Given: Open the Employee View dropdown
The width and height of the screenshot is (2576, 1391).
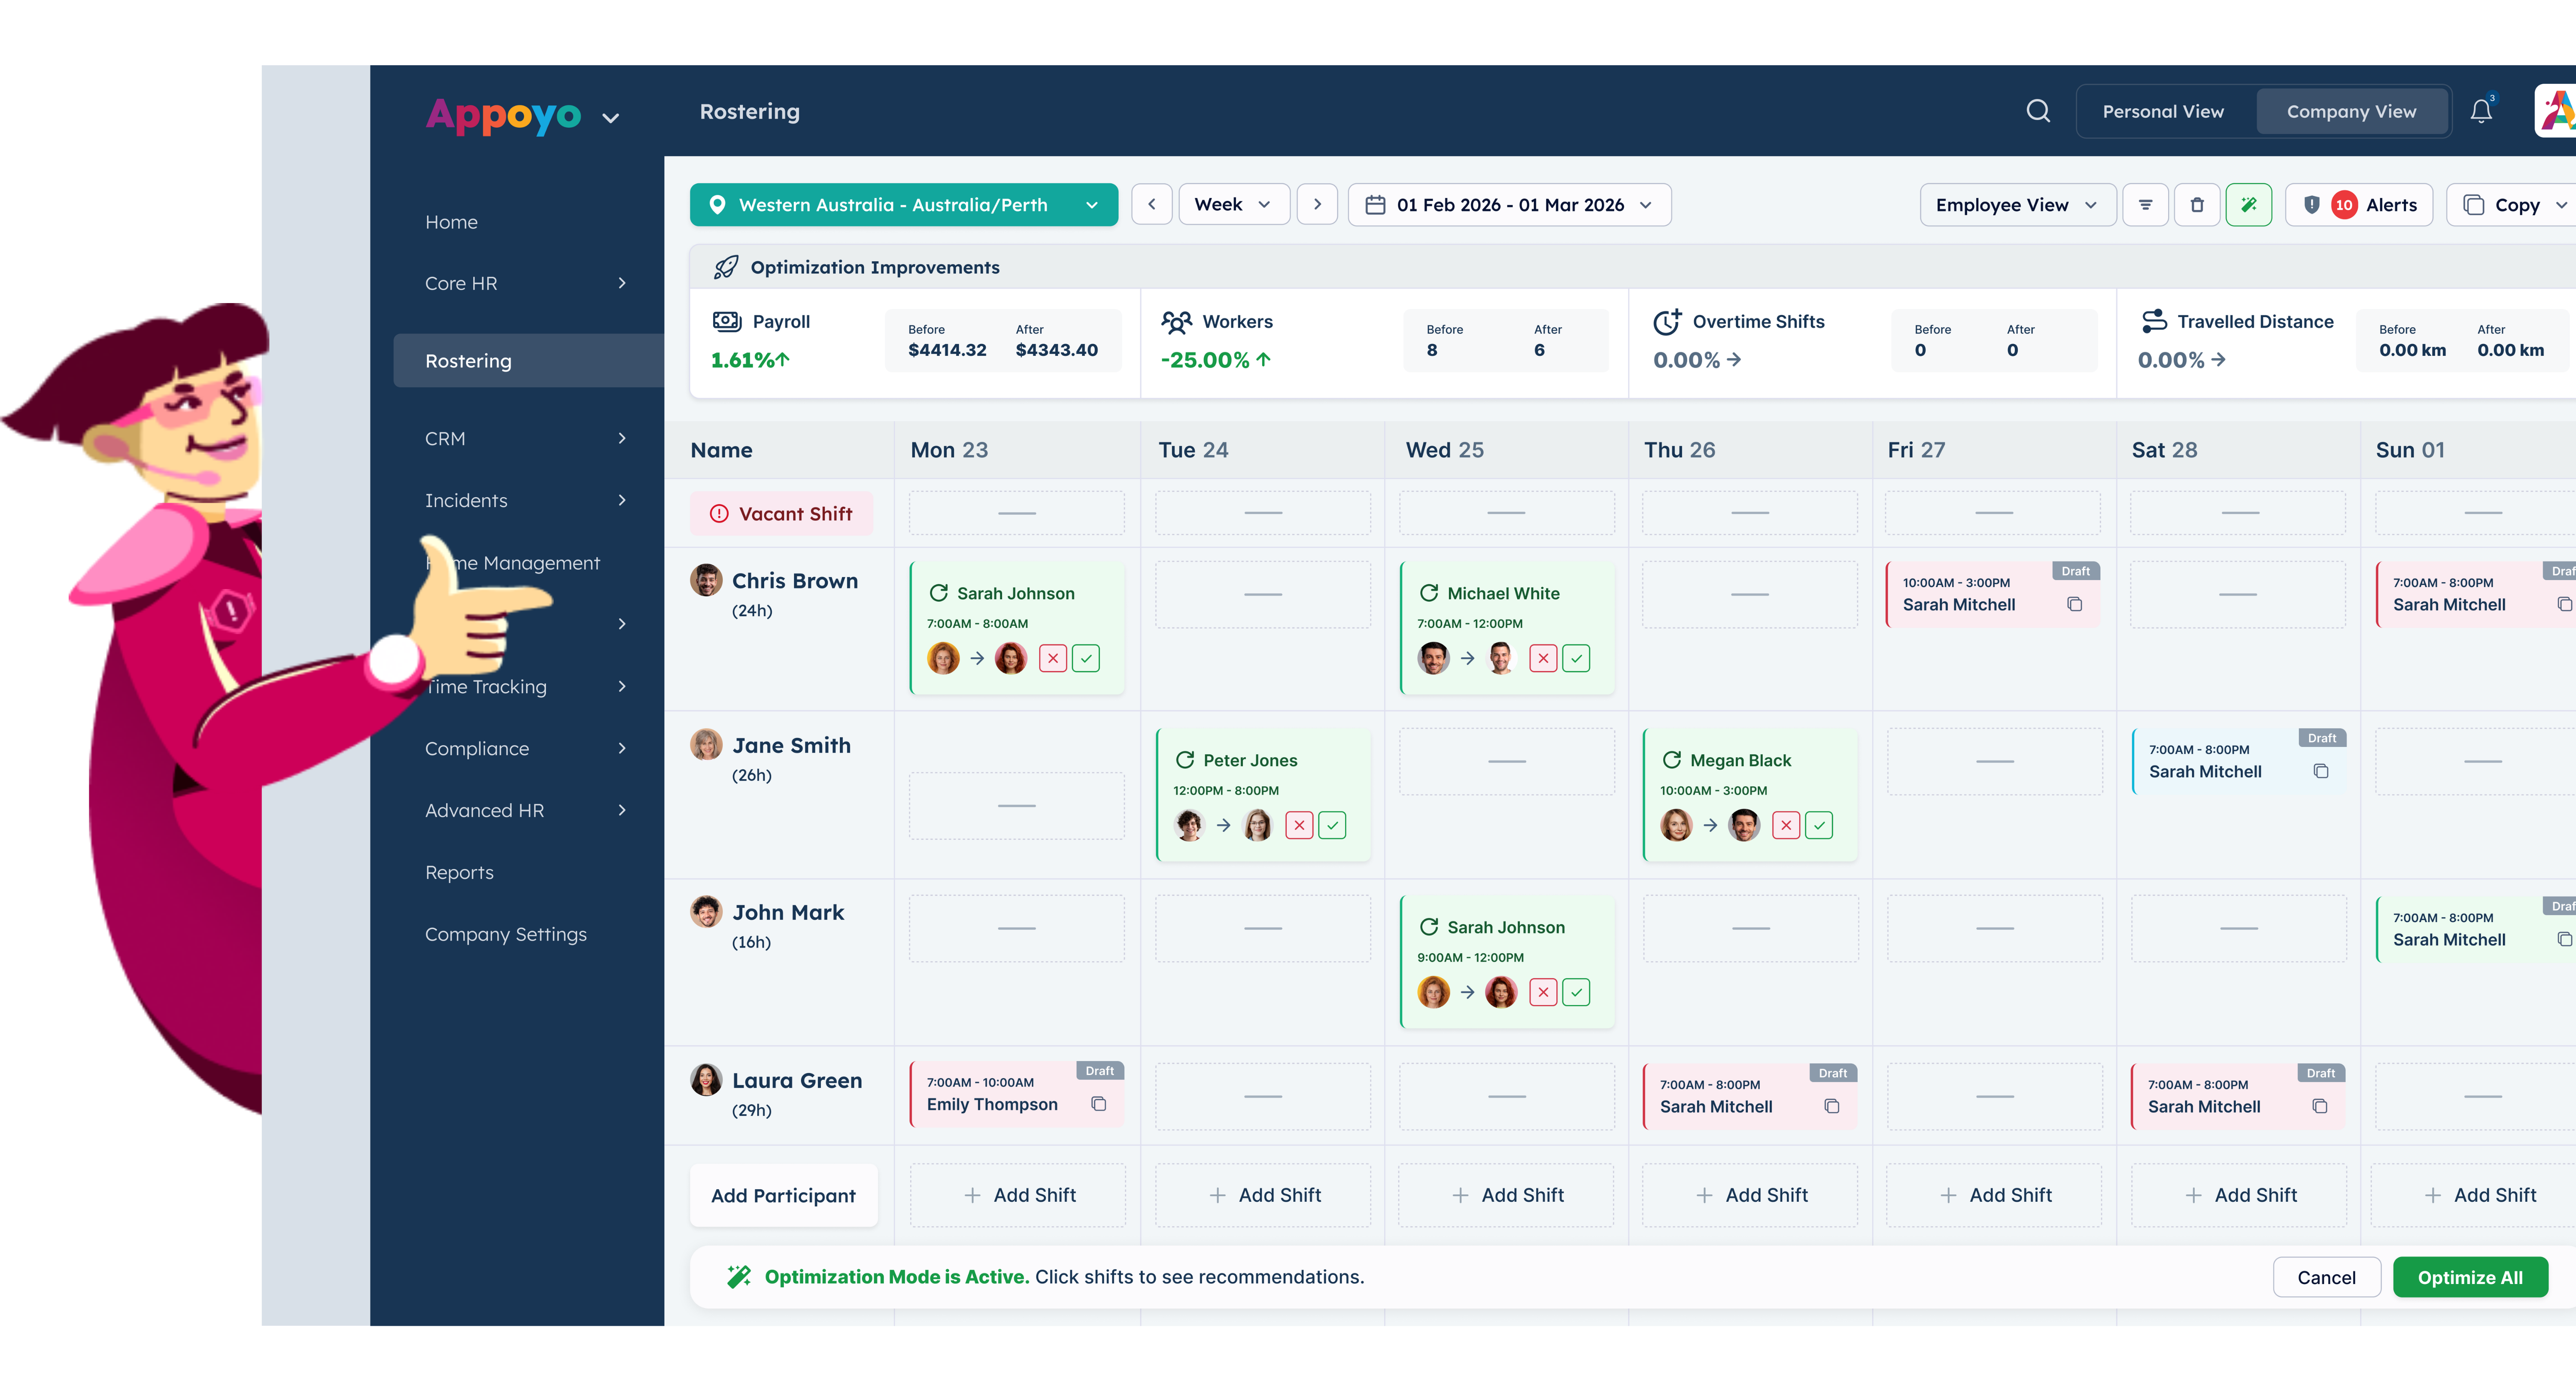Looking at the screenshot, I should click(x=2017, y=205).
